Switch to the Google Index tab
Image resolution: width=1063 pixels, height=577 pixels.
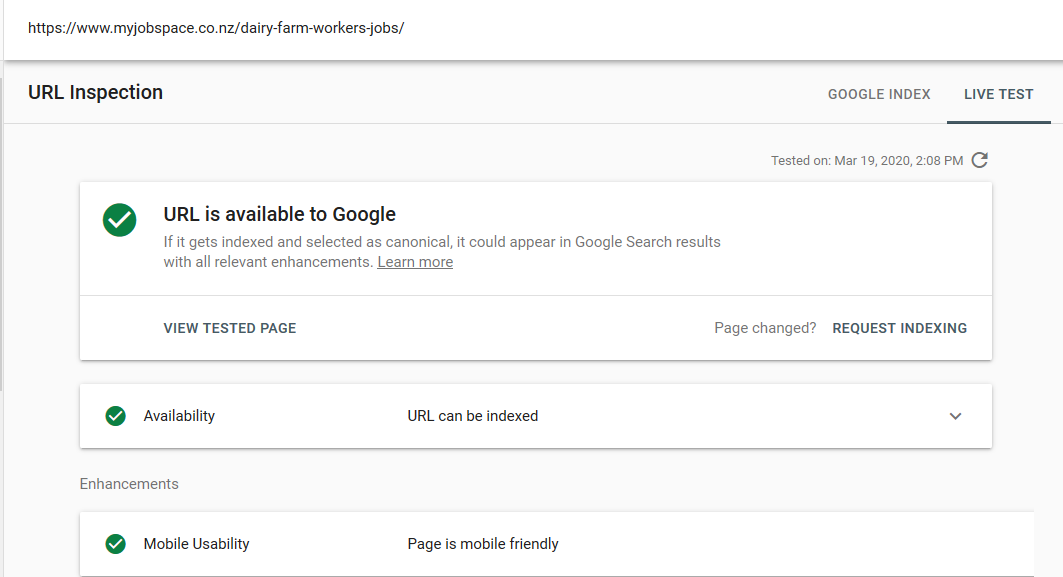[x=879, y=94]
